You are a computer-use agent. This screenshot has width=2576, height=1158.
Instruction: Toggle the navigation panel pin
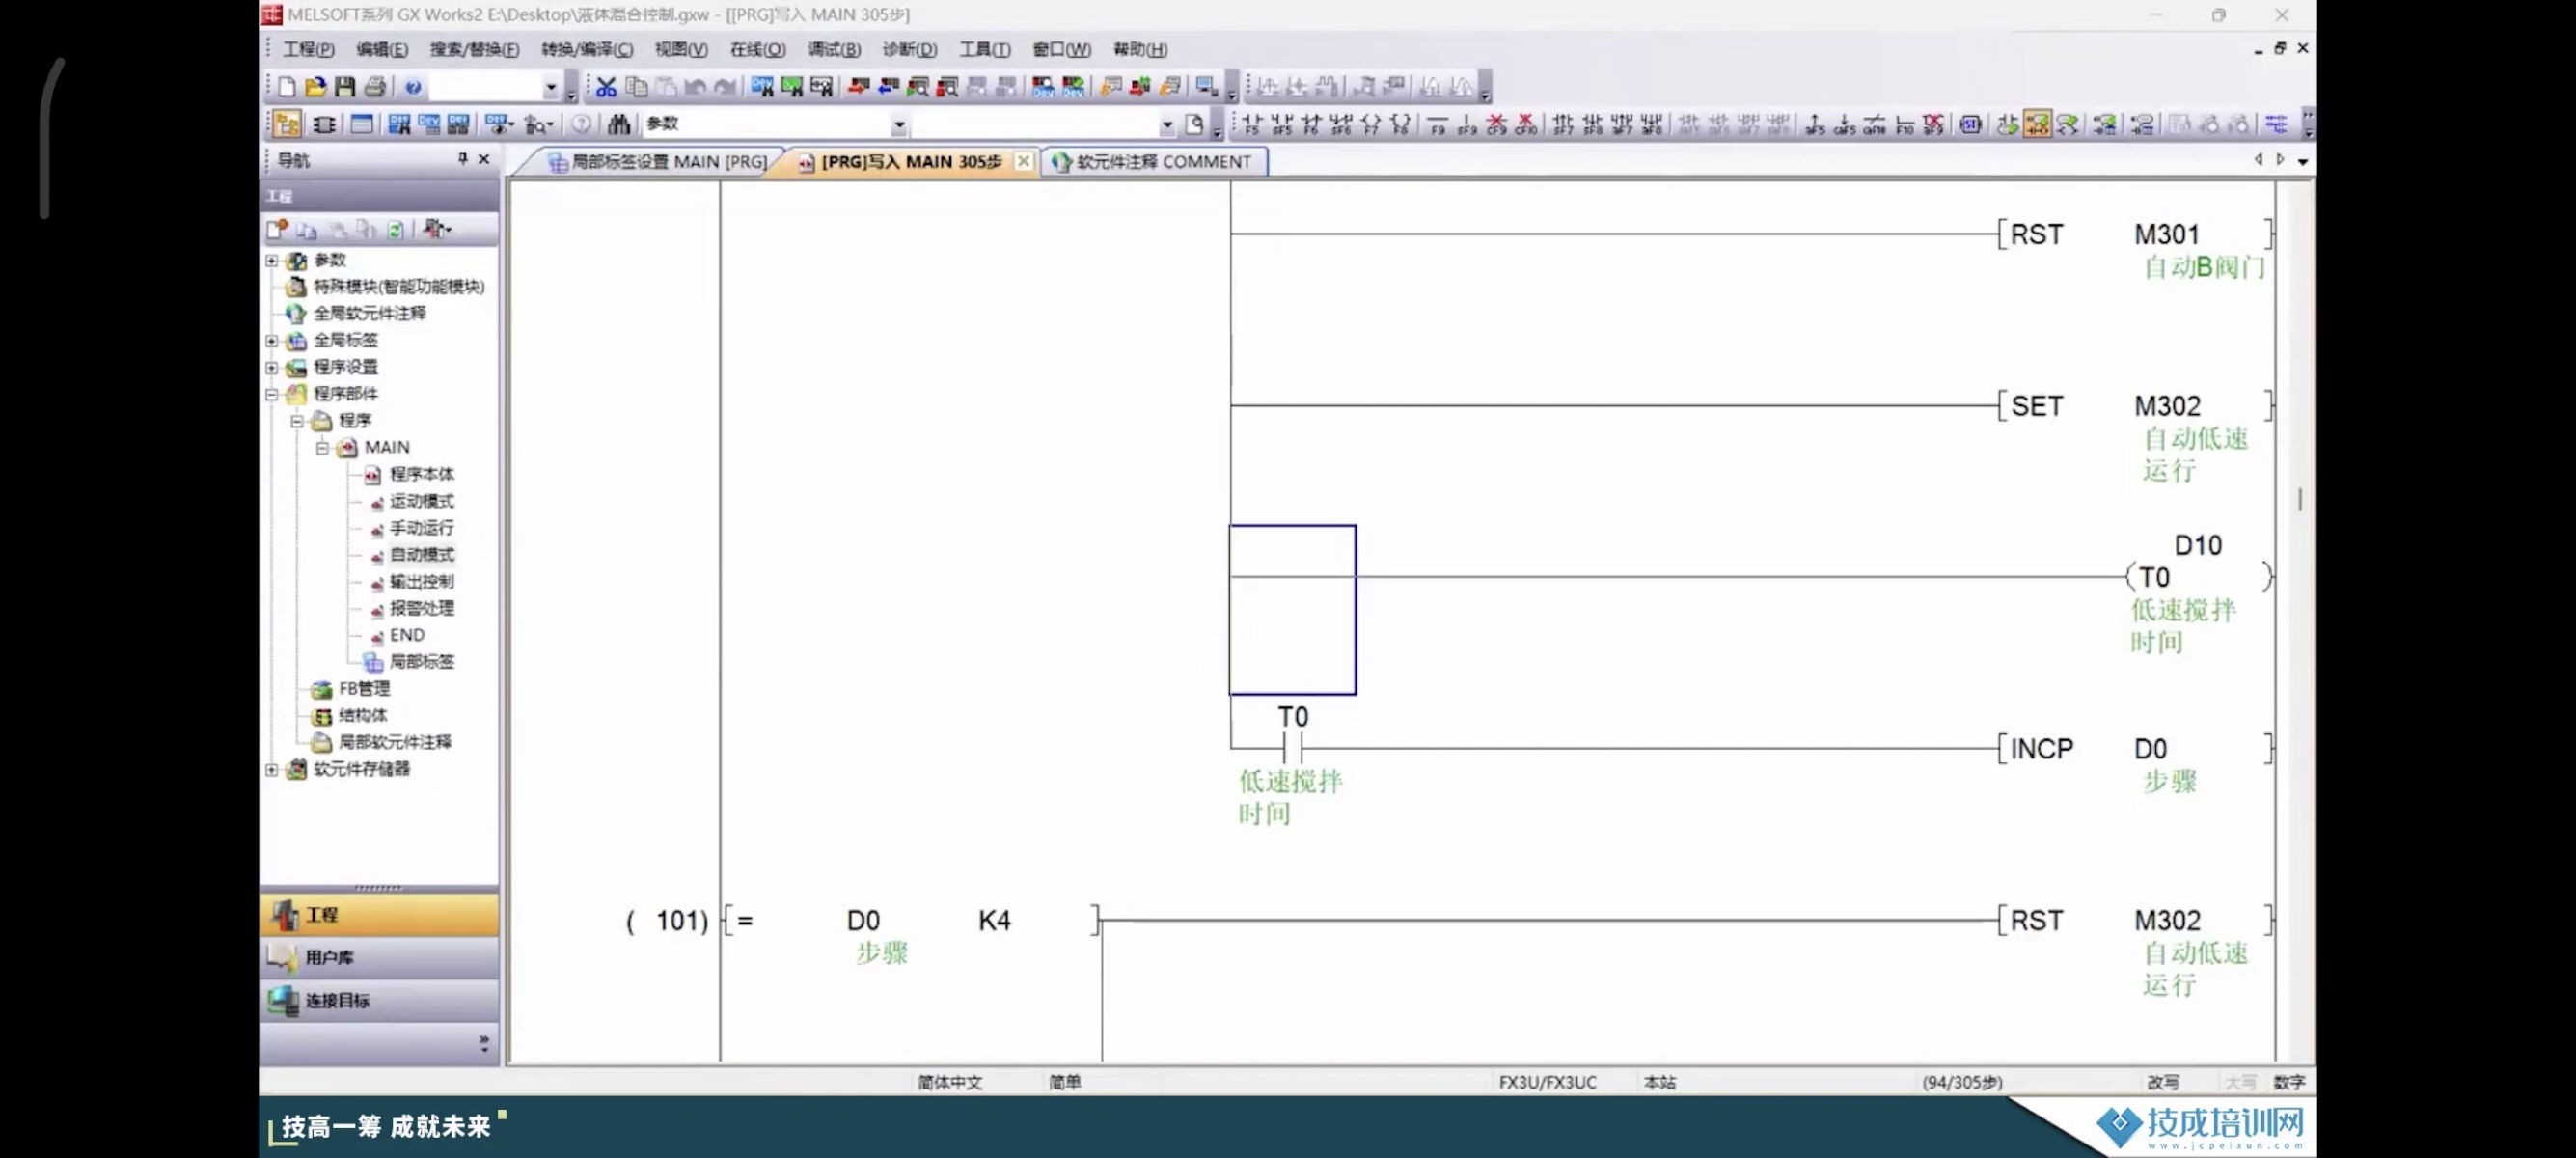pos(462,159)
